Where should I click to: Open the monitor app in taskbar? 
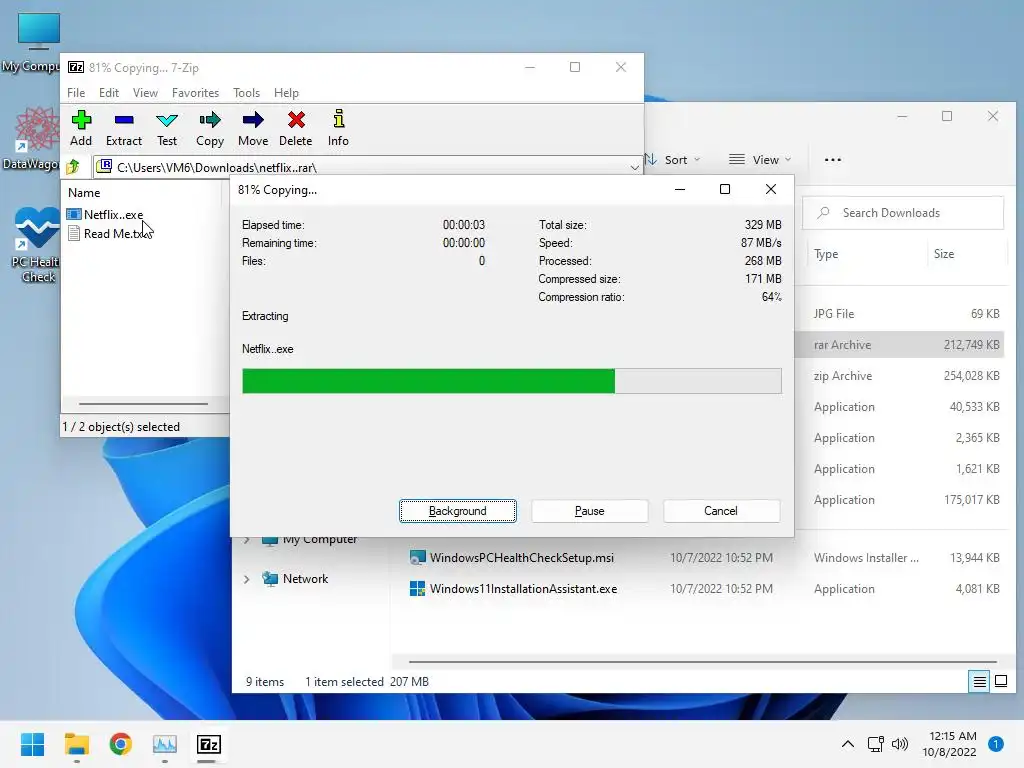click(165, 744)
